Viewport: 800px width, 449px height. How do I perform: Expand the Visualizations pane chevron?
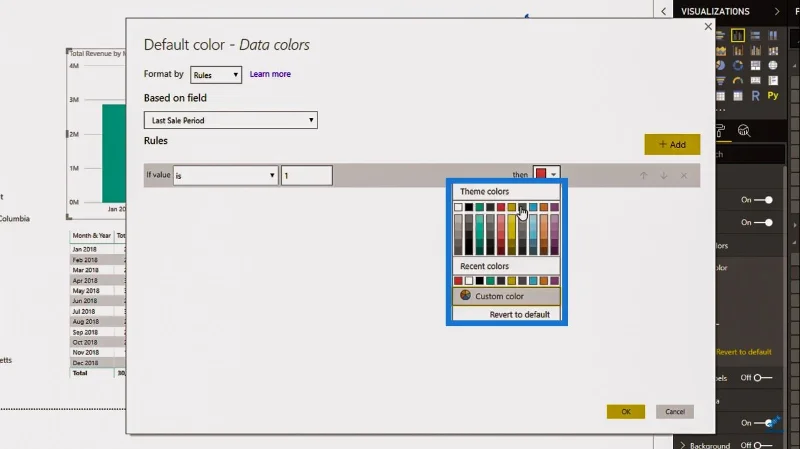(777, 11)
